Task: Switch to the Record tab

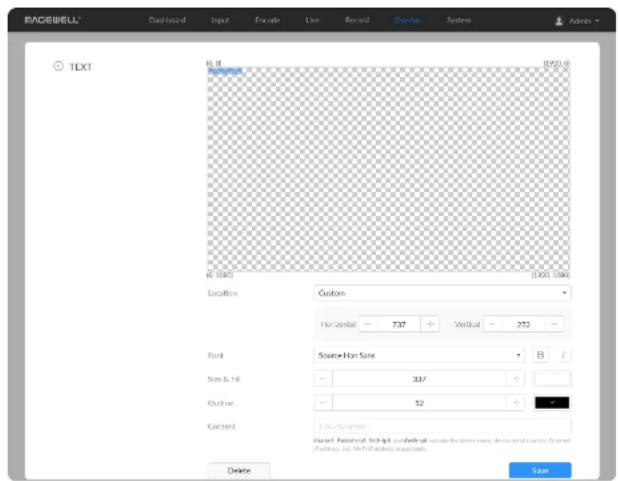Action: pos(357,20)
